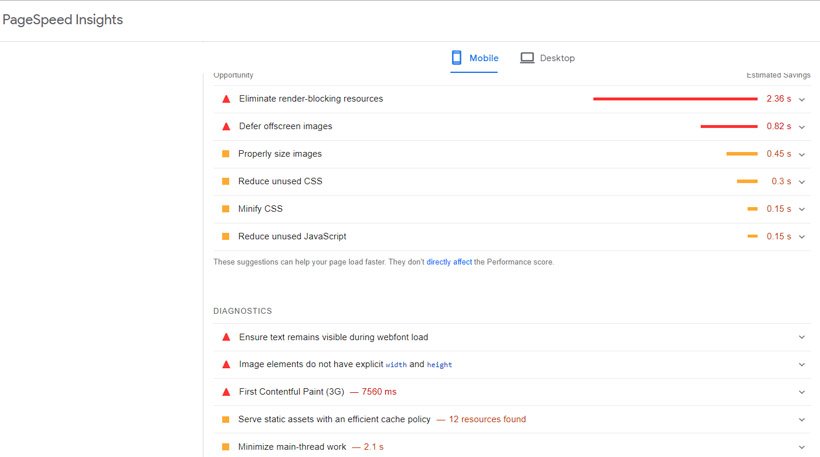This screenshot has height=457, width=820.
Task: Click the 0.82 s savings bar
Action: [729, 127]
